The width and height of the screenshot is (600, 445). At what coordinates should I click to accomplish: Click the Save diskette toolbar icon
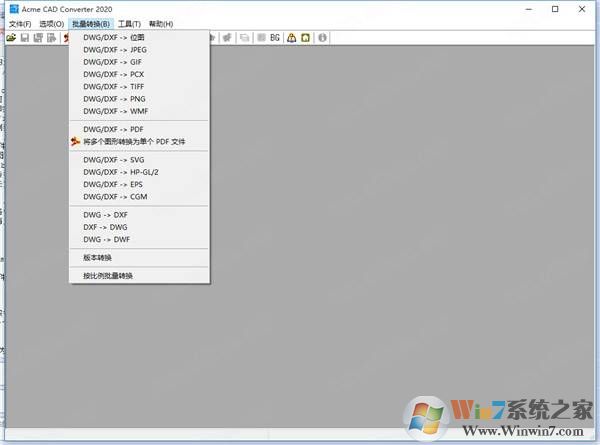point(25,37)
